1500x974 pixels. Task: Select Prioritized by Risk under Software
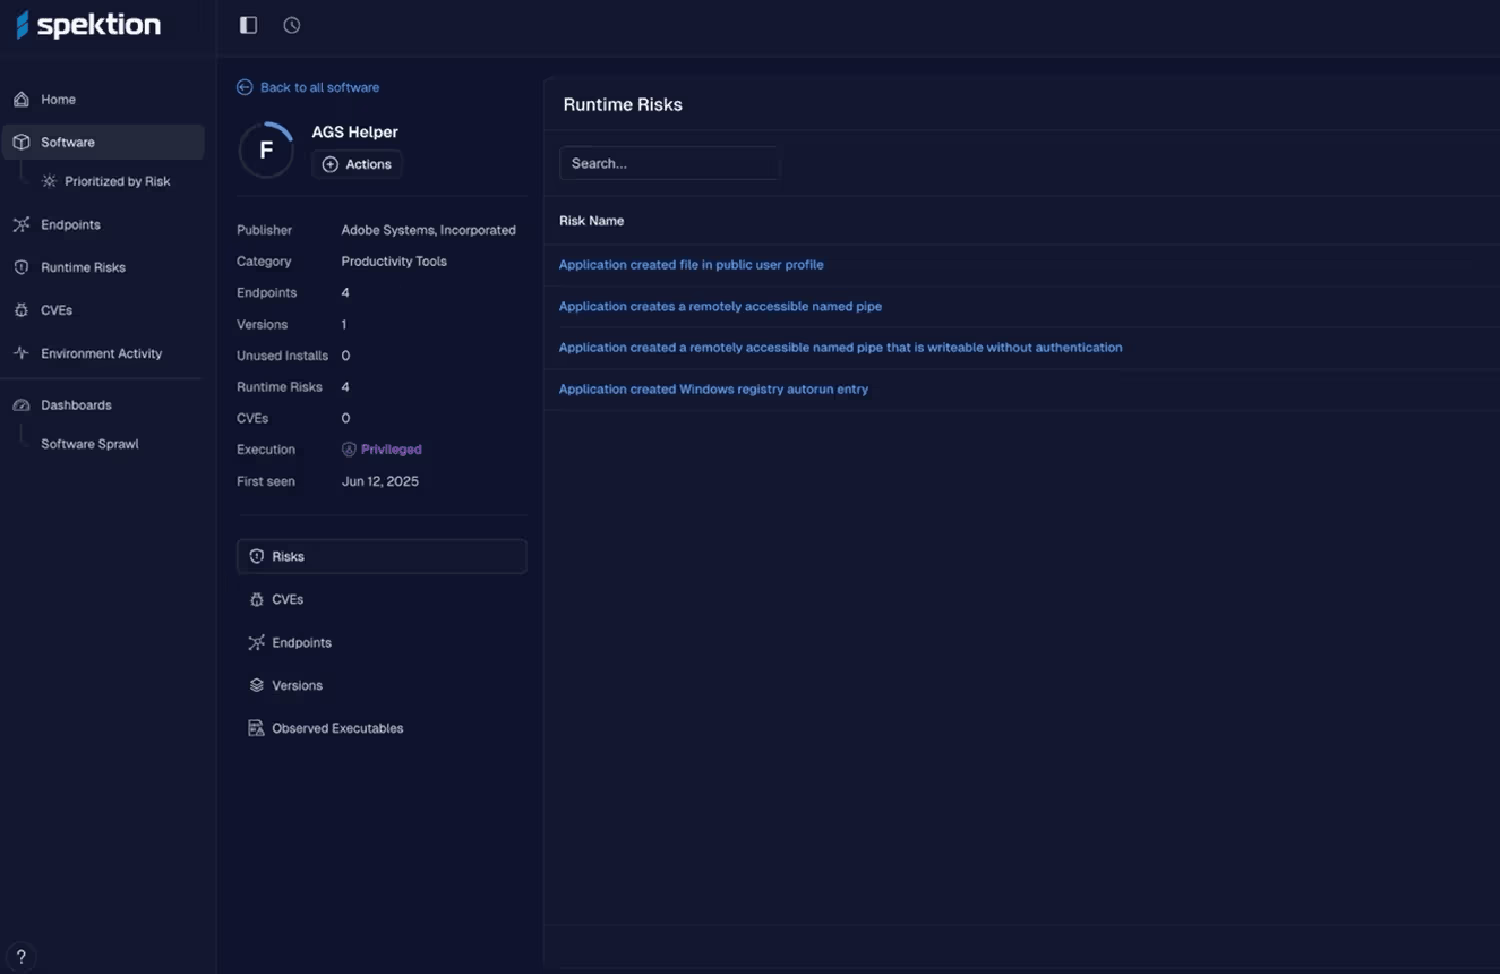pyautogui.click(x=117, y=181)
